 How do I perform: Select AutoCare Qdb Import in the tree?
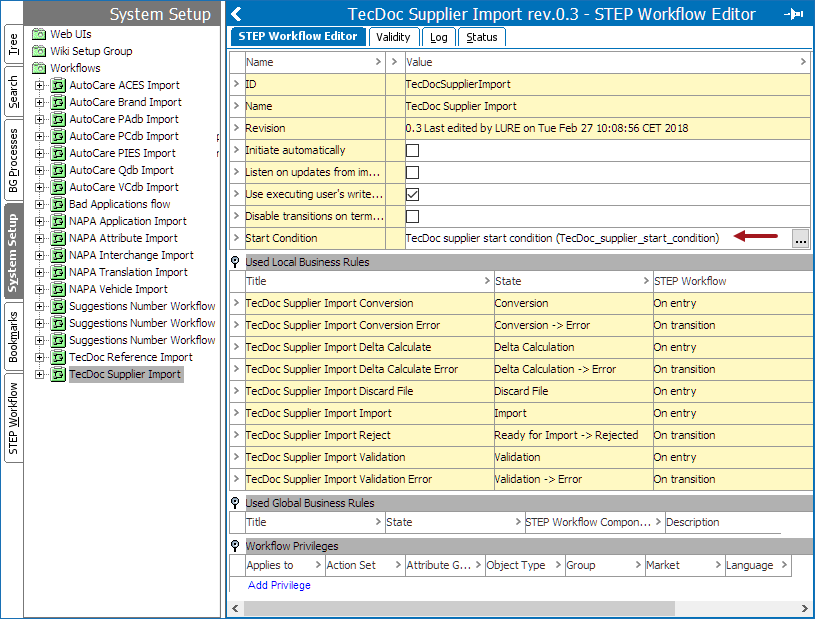[x=122, y=170]
